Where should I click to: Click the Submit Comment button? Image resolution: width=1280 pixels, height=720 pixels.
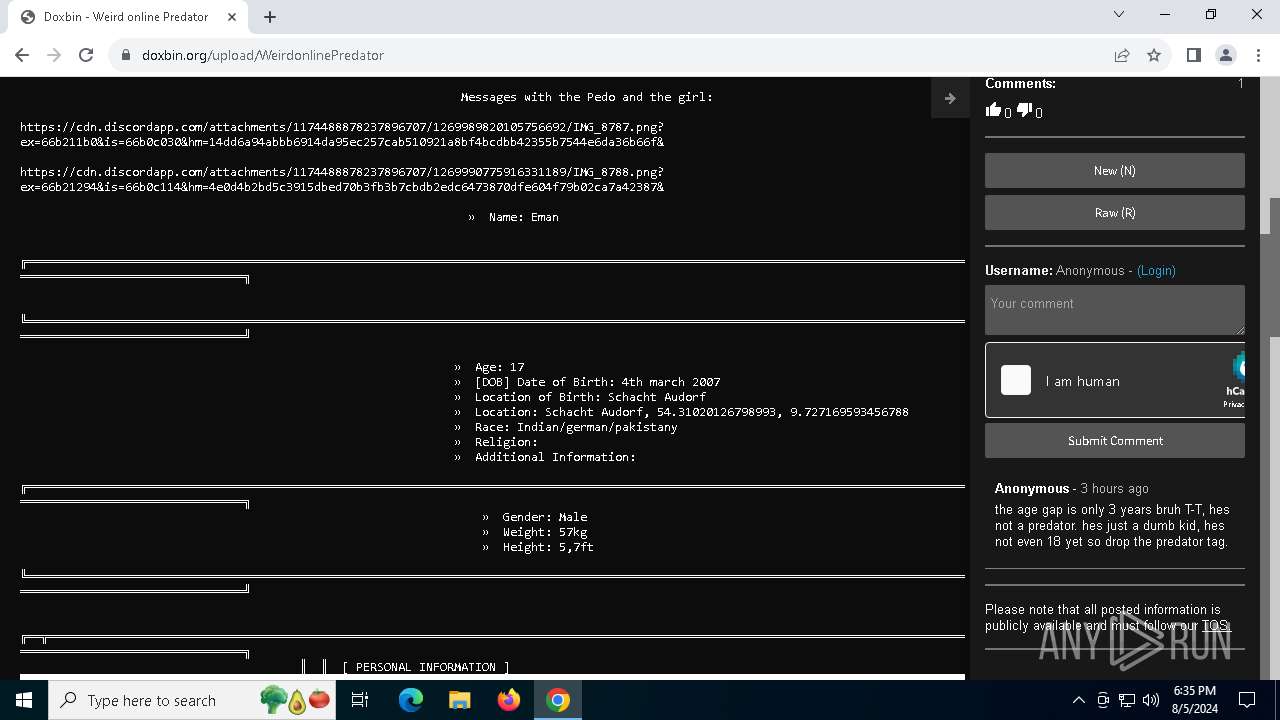(x=1115, y=441)
